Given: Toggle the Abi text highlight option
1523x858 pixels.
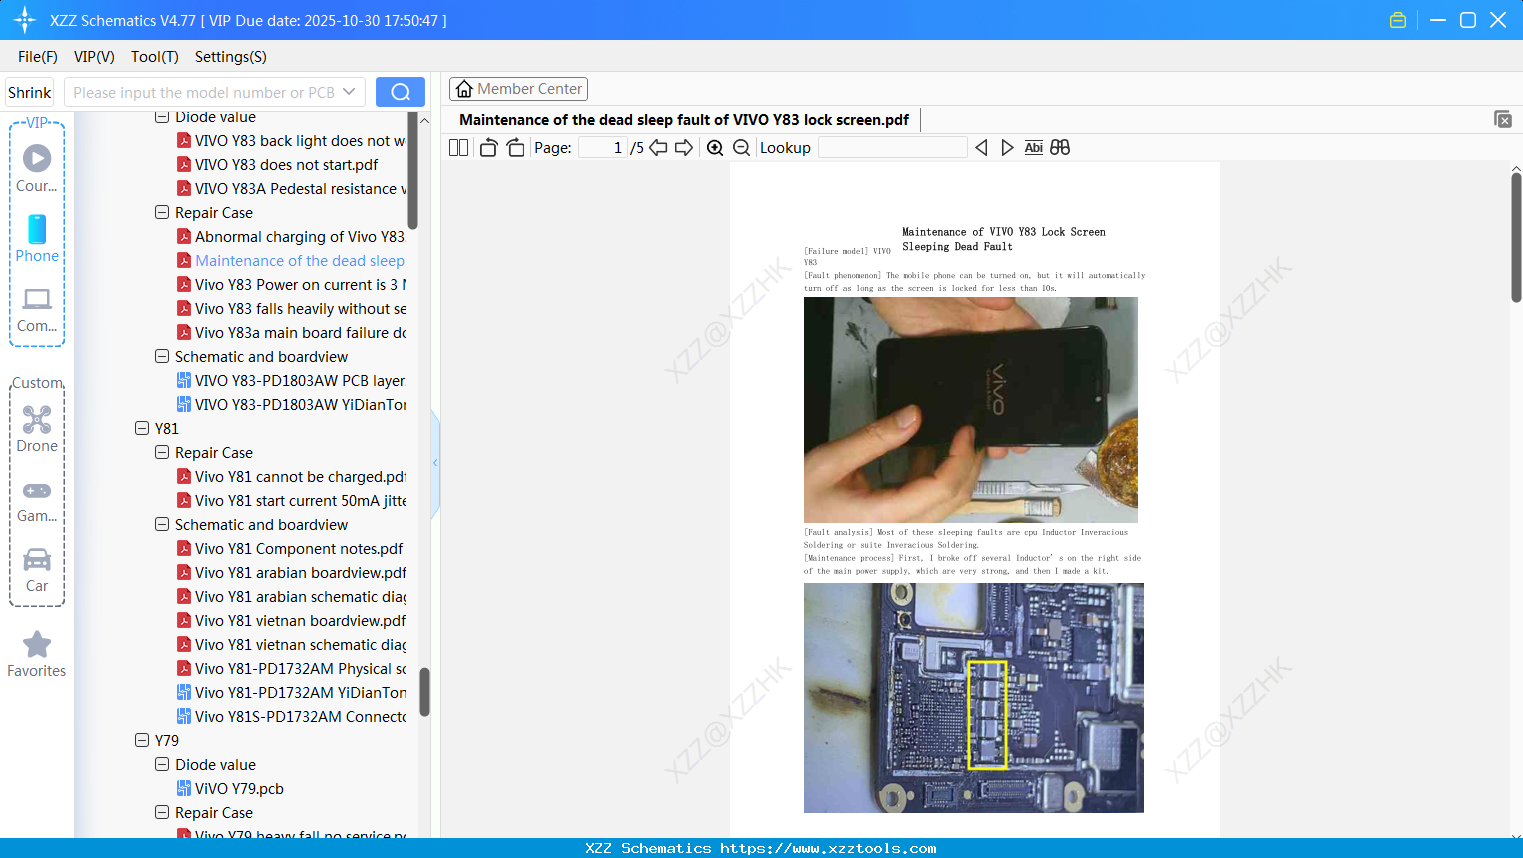Looking at the screenshot, I should point(1033,147).
